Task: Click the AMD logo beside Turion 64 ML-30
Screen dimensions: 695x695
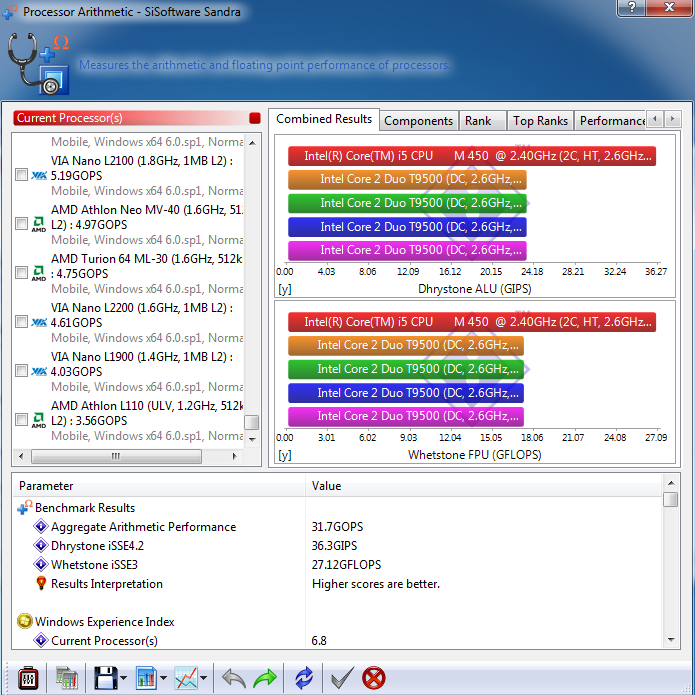Action: click(x=39, y=273)
